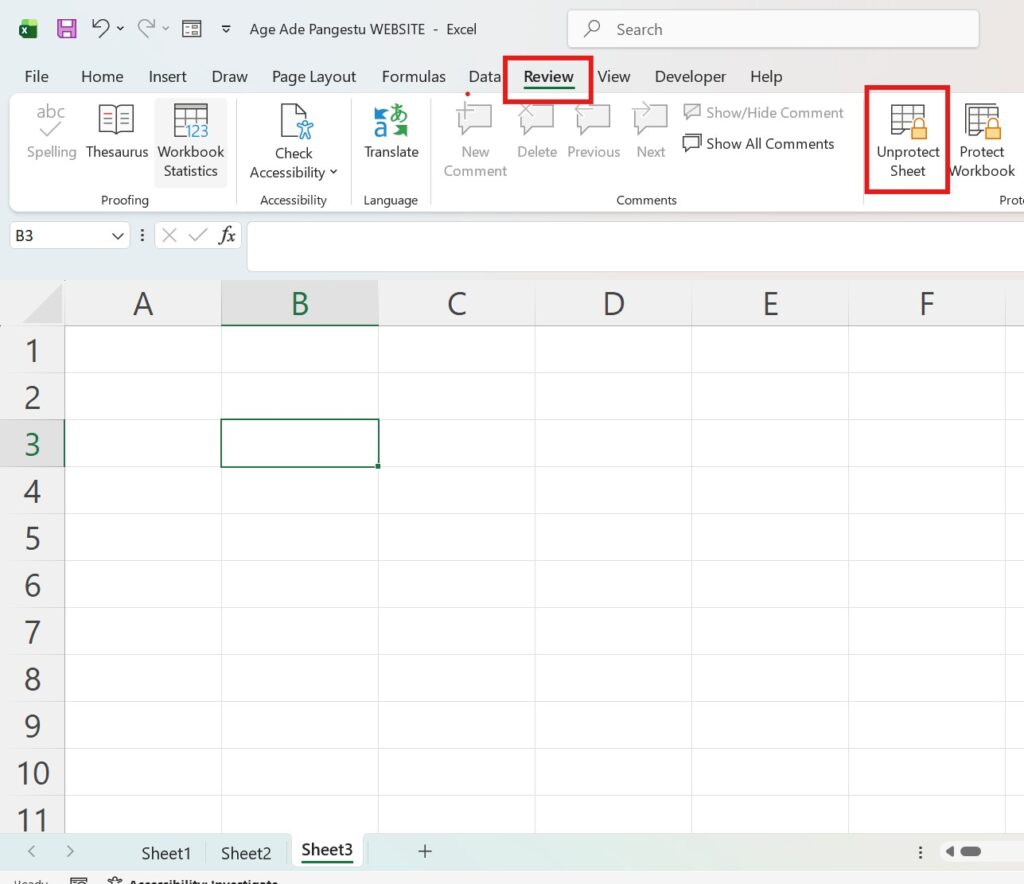Image resolution: width=1024 pixels, height=884 pixels.
Task: Switch to the Insert tab
Action: coord(167,76)
